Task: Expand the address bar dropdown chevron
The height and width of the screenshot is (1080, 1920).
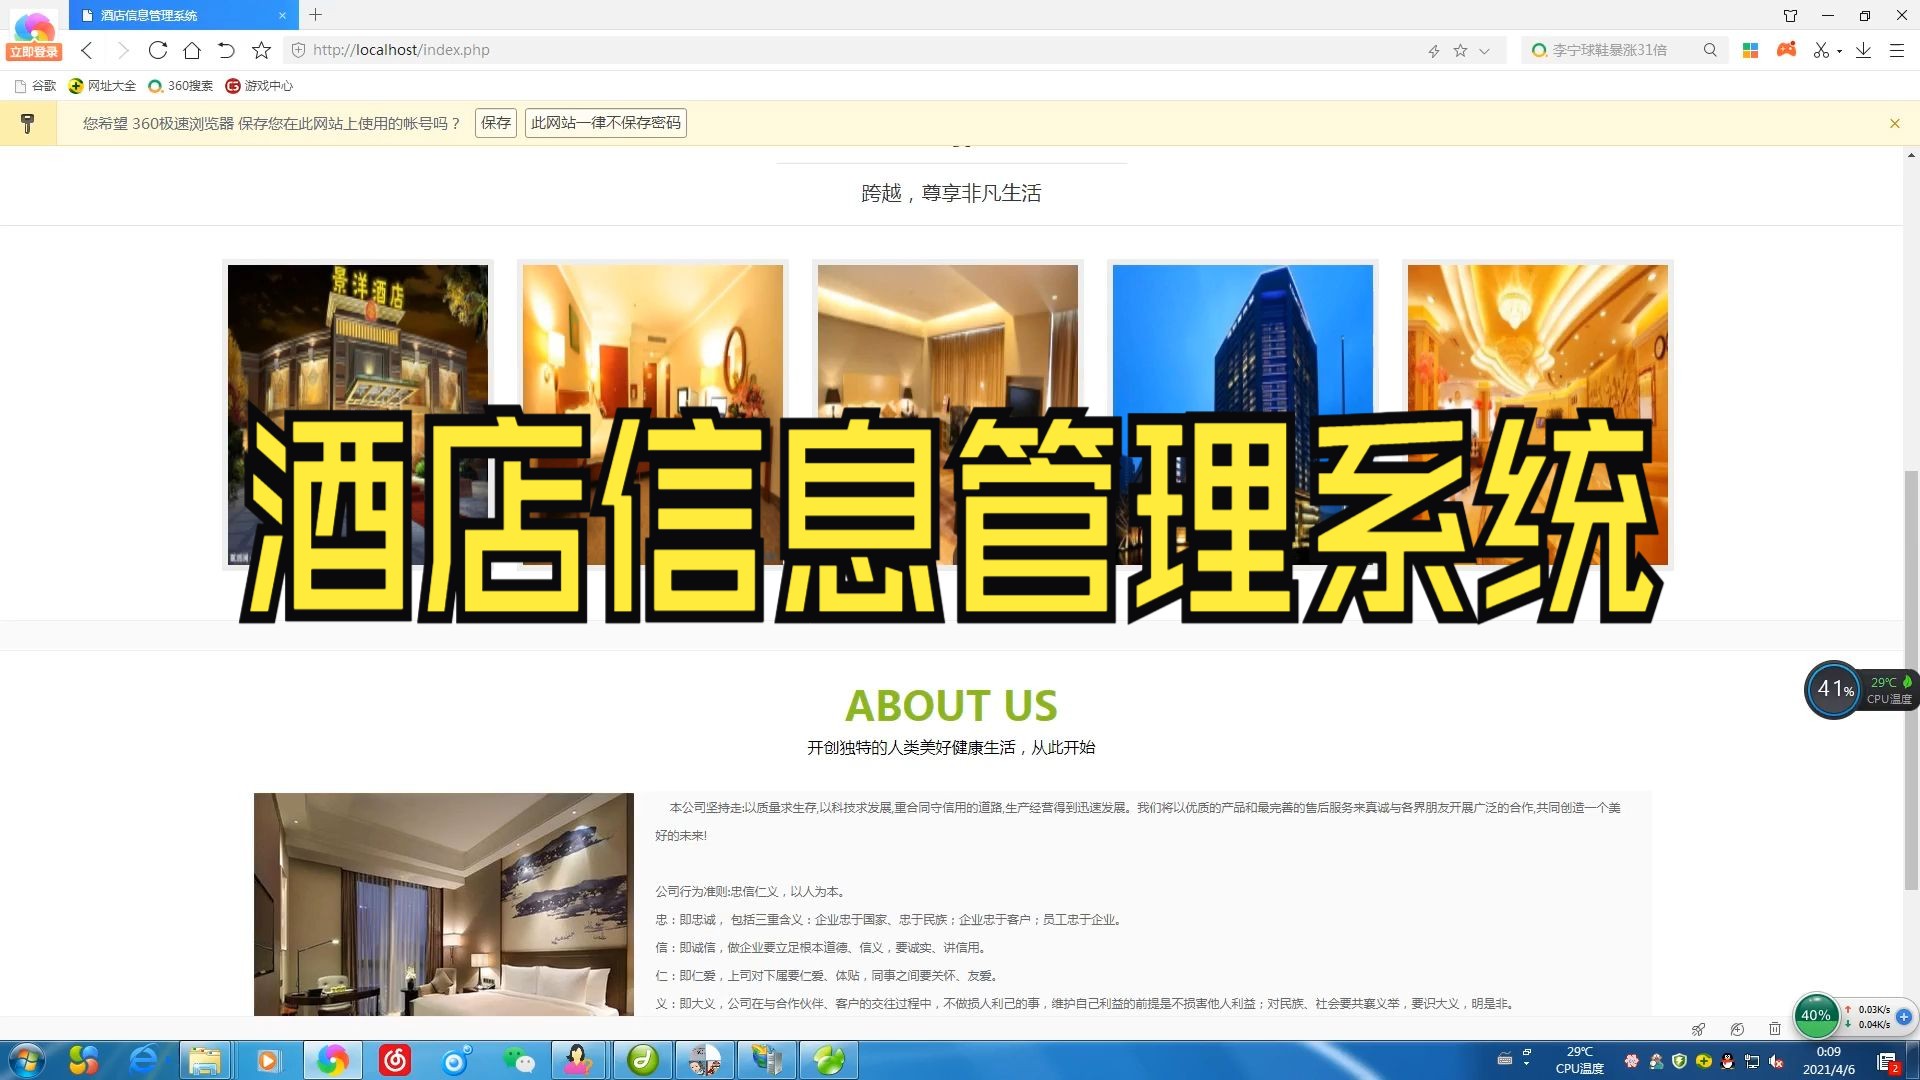Action: tap(1484, 51)
